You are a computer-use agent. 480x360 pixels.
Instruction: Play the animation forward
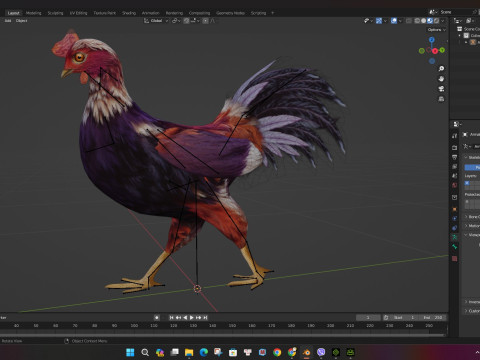coord(192,318)
